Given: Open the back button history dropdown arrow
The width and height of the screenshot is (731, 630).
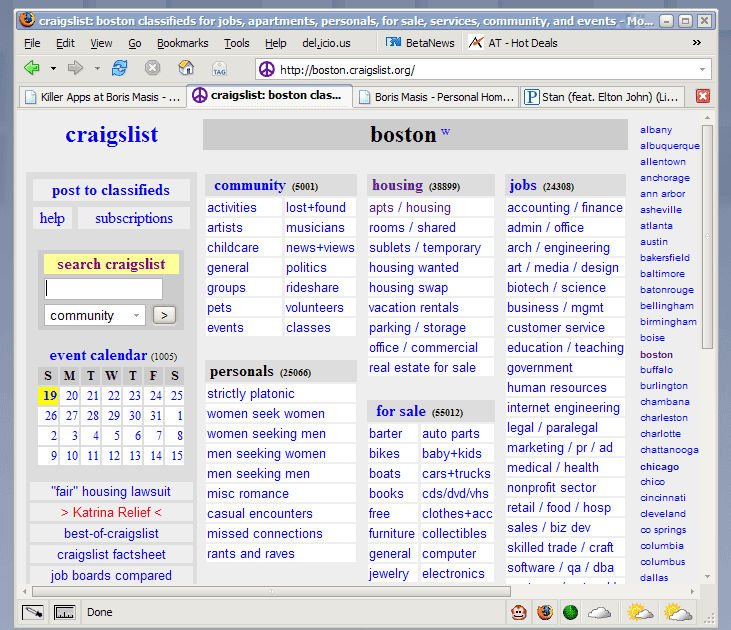Looking at the screenshot, I should 51,69.
